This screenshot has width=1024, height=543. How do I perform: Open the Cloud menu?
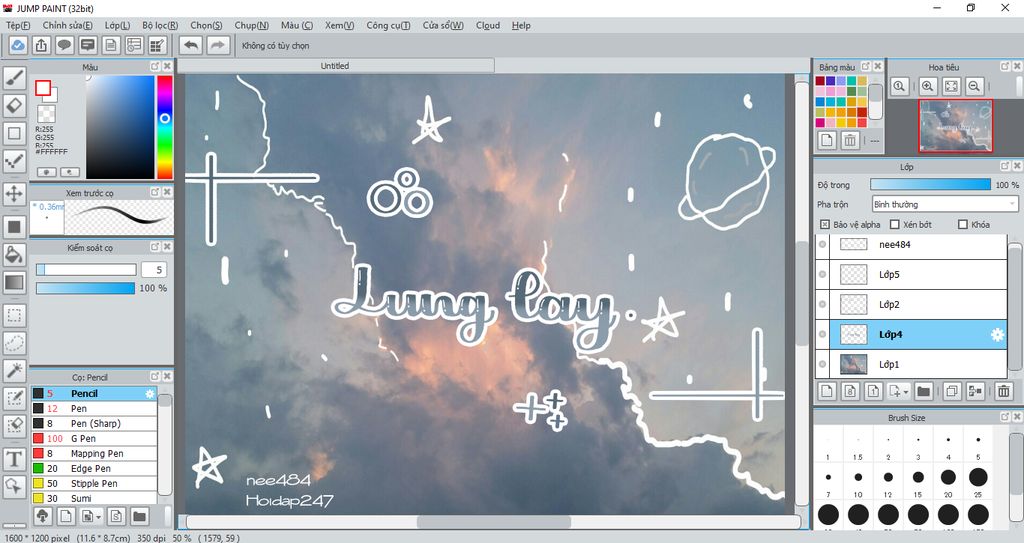point(488,25)
